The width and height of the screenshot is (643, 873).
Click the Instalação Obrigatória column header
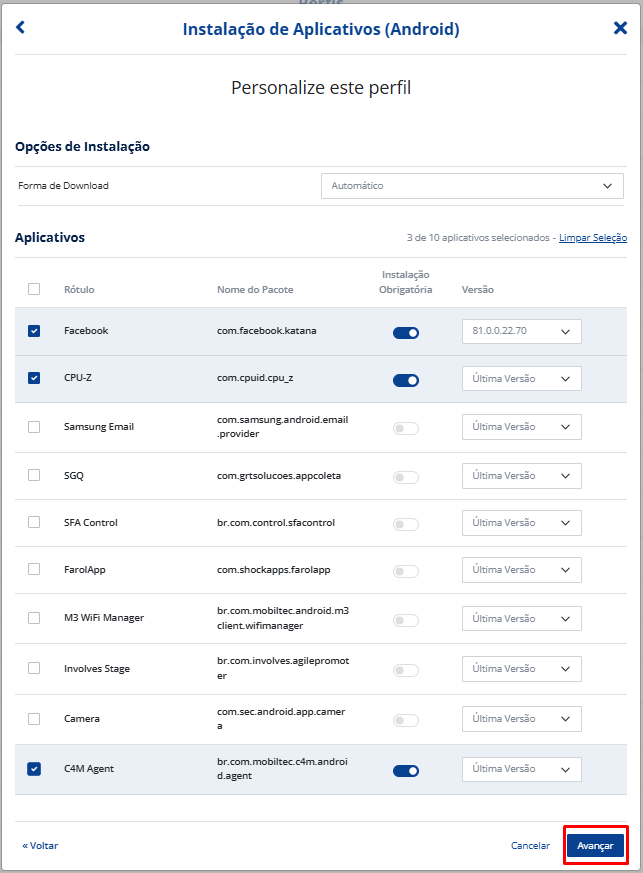coord(406,282)
